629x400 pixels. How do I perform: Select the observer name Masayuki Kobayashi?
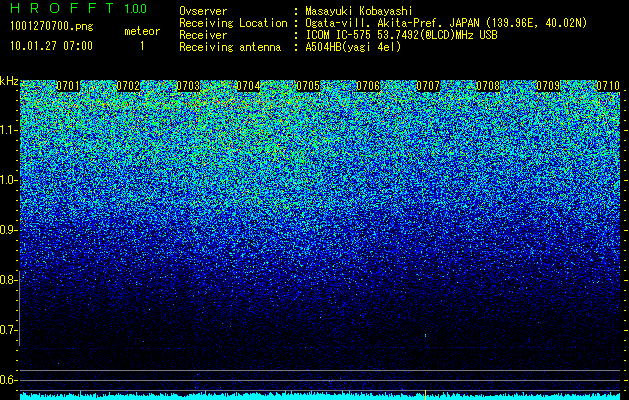point(359,11)
